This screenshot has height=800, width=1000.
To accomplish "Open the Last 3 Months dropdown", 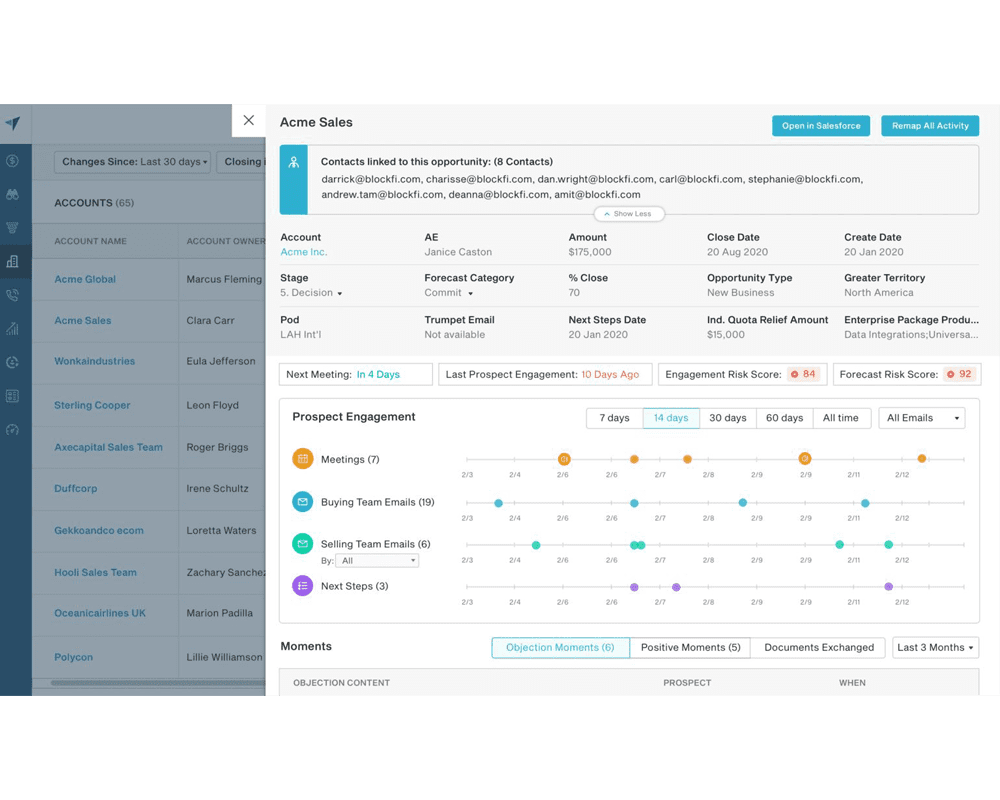I will coord(935,647).
